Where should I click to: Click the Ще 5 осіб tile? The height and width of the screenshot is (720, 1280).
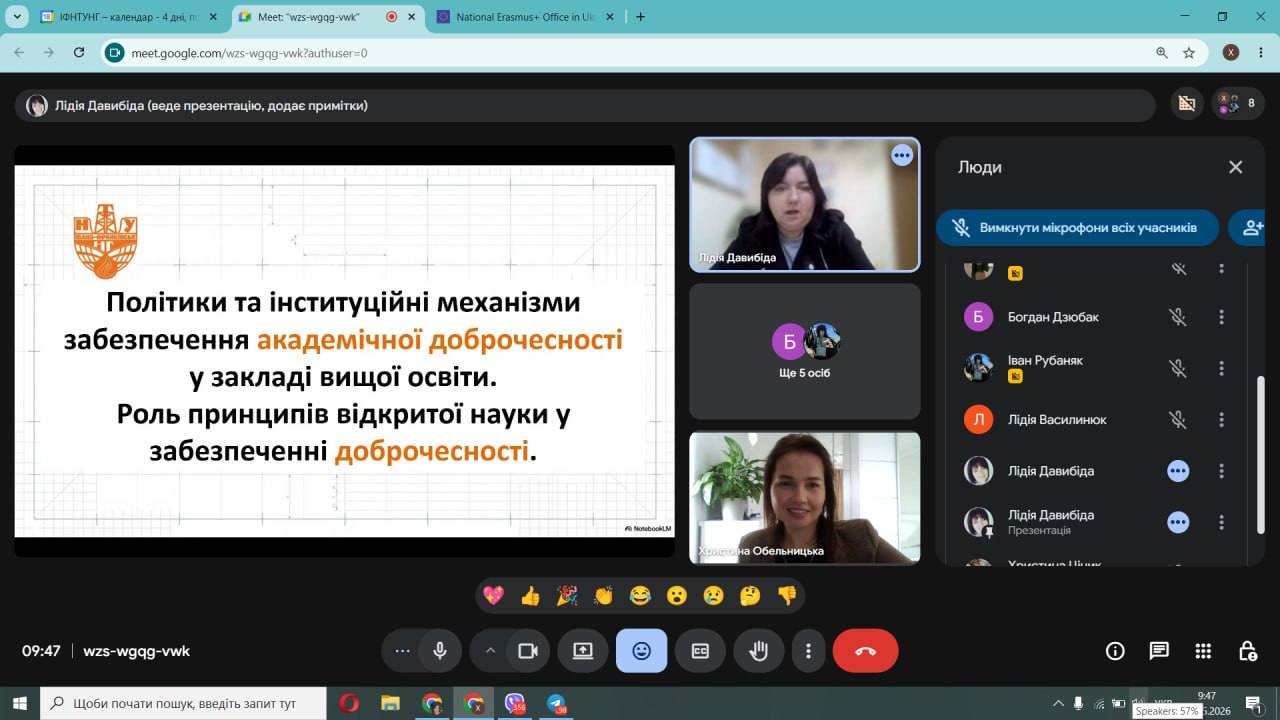click(805, 351)
